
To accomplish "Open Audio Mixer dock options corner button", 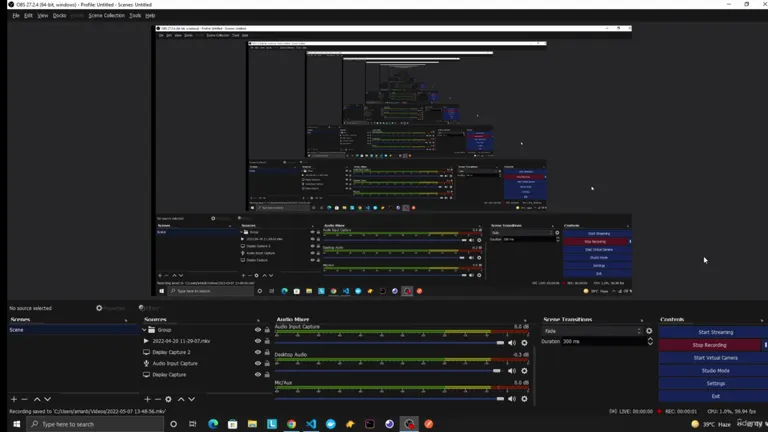I will coord(525,320).
